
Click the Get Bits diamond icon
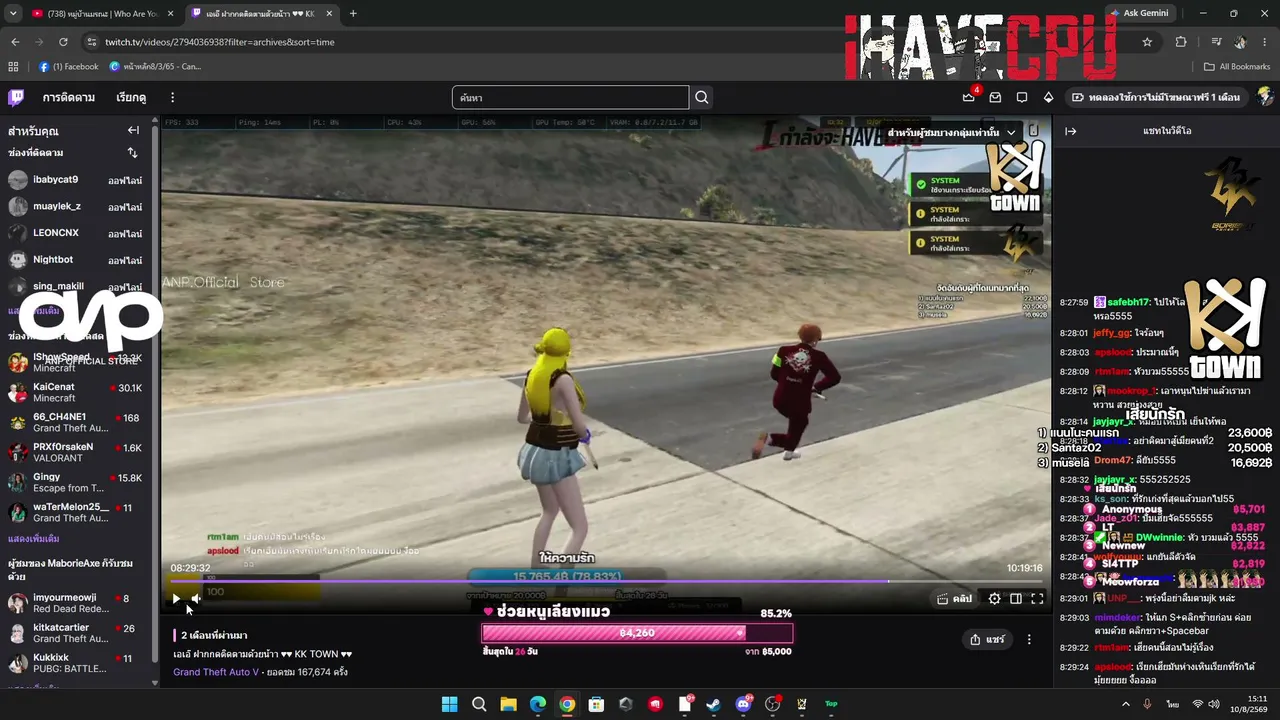(x=1048, y=97)
